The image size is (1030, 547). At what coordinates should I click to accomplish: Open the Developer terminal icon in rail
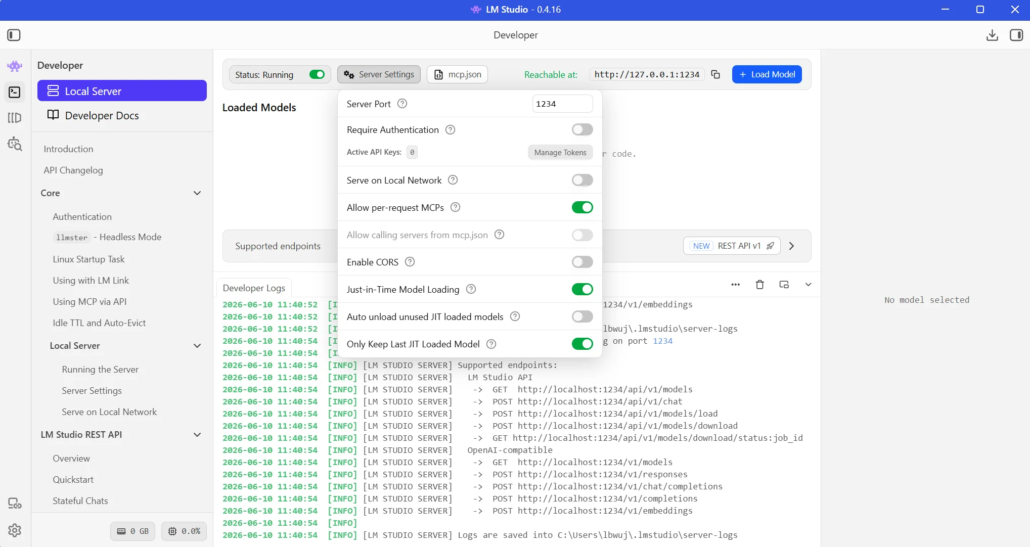tap(14, 92)
